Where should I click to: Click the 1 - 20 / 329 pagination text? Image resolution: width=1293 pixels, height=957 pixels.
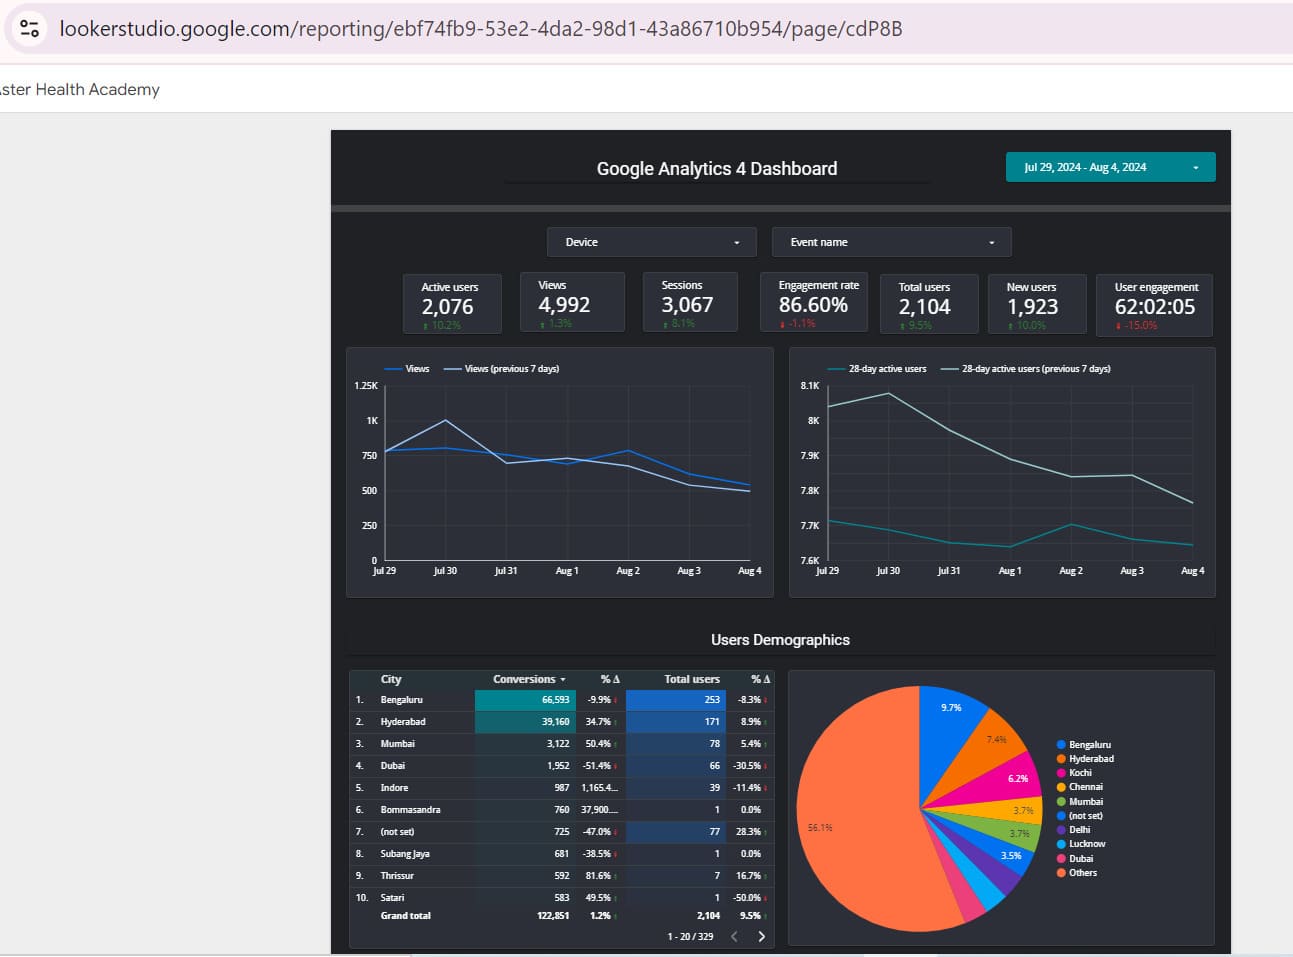coord(690,937)
